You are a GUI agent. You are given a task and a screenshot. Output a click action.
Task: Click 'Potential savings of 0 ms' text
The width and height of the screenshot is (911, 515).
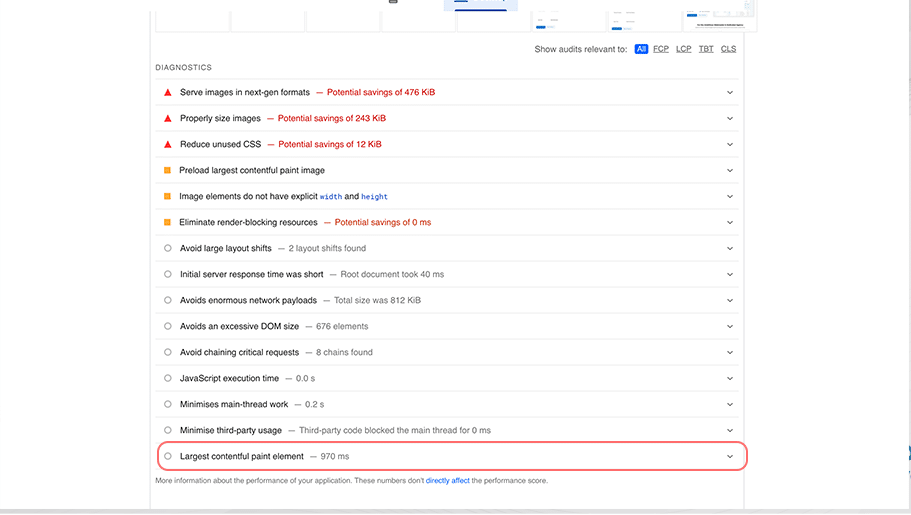click(383, 222)
